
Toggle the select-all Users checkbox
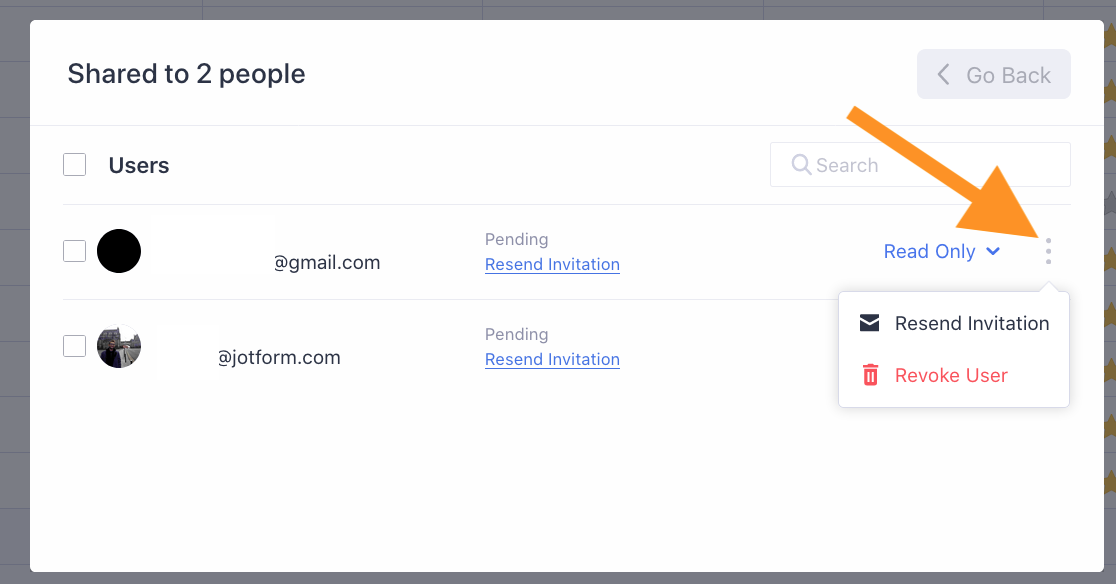tap(74, 165)
